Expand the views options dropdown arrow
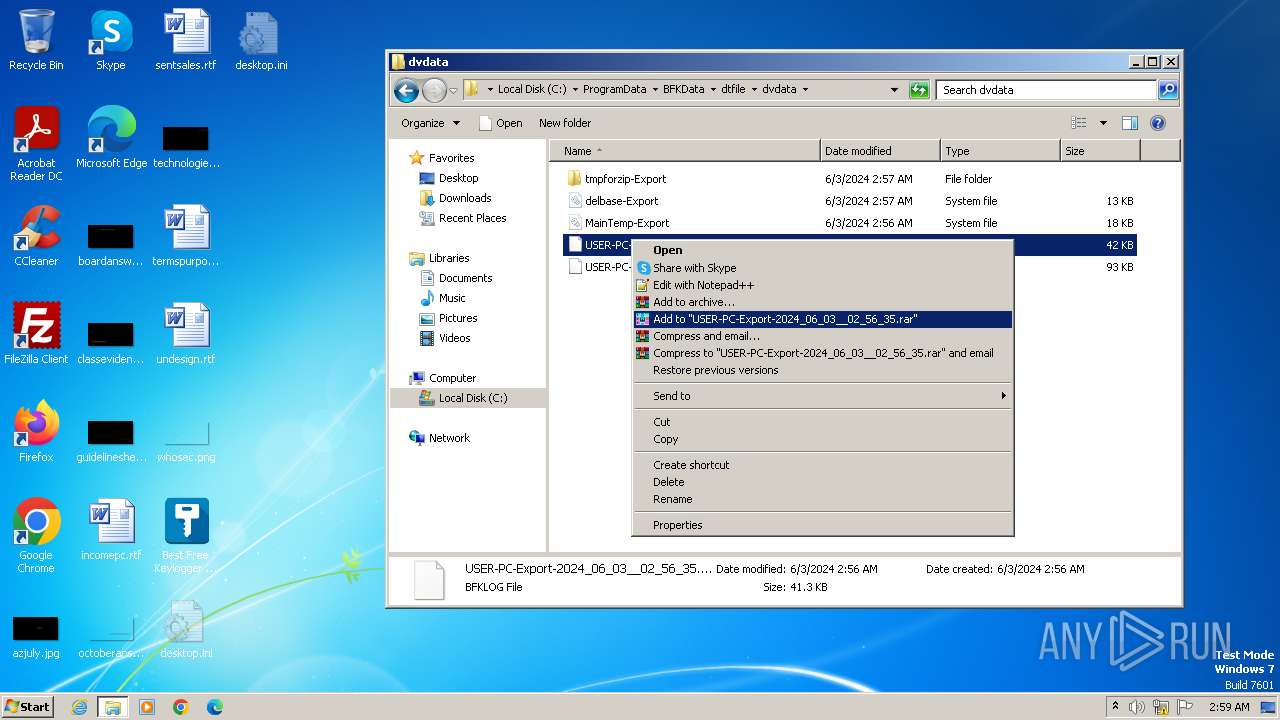 [x=1103, y=123]
